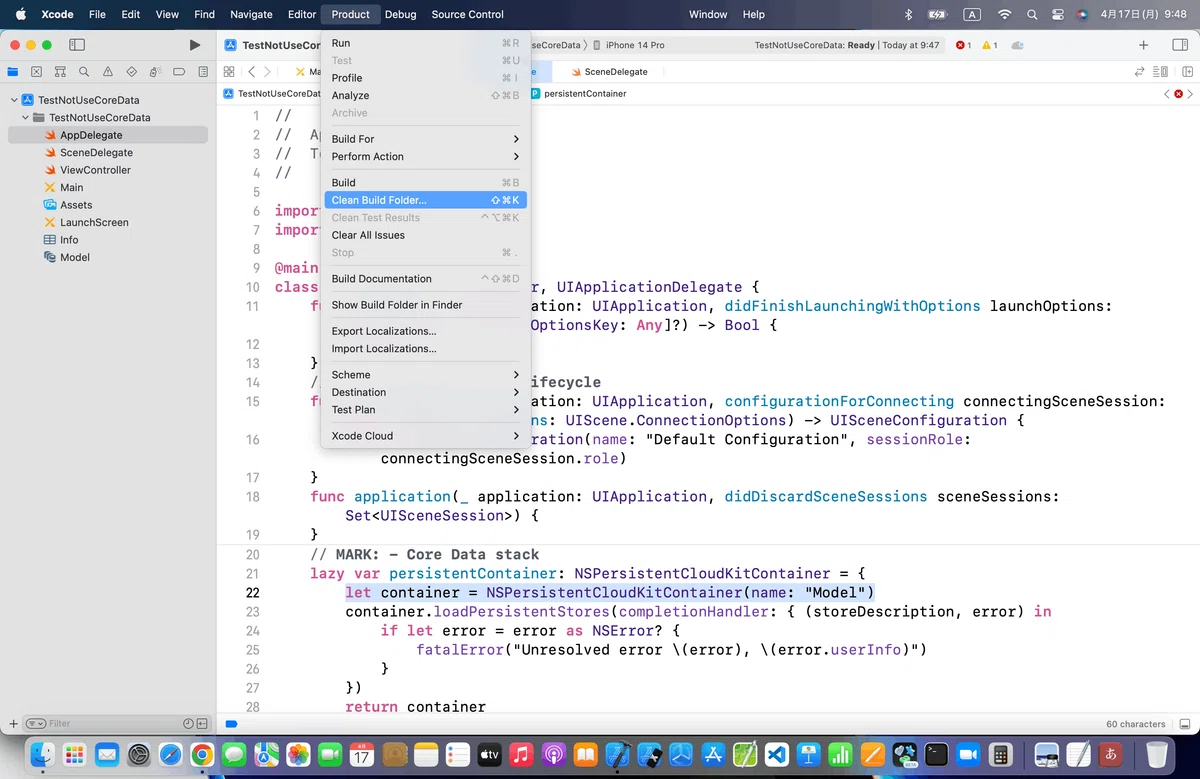Expand the Perform Action submenu
Image resolution: width=1200 pixels, height=779 pixels.
[425, 157]
